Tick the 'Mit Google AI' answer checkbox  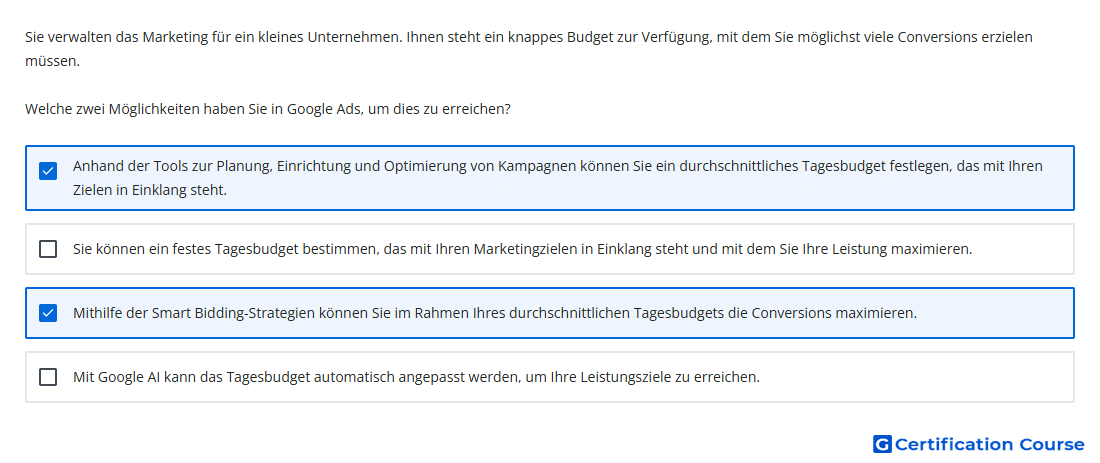[x=48, y=377]
